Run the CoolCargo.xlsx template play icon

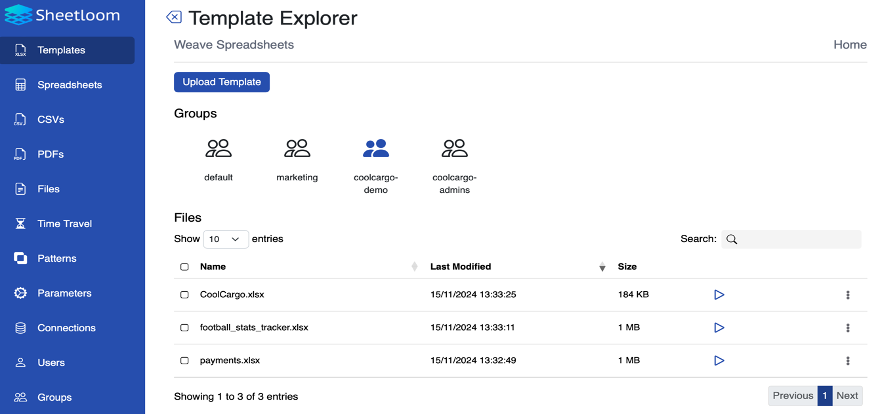tap(718, 295)
